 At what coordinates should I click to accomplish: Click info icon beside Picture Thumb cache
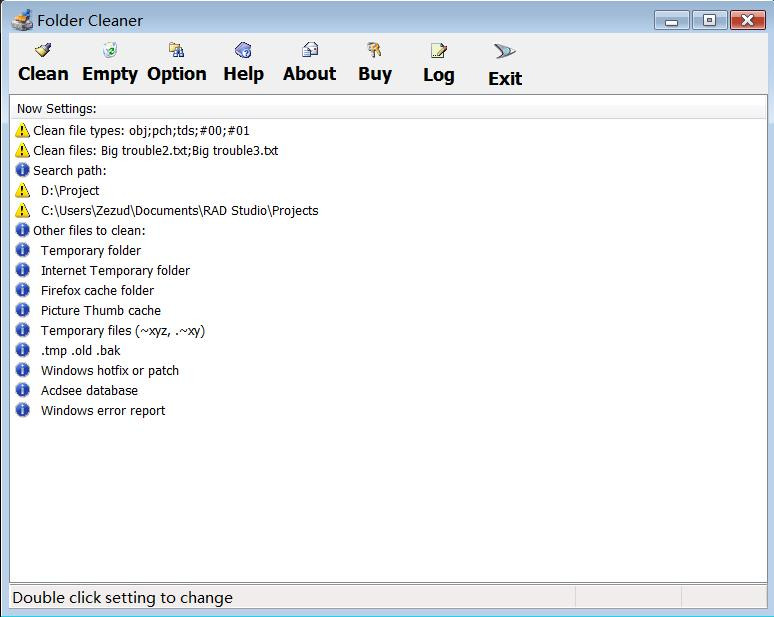coord(22,310)
